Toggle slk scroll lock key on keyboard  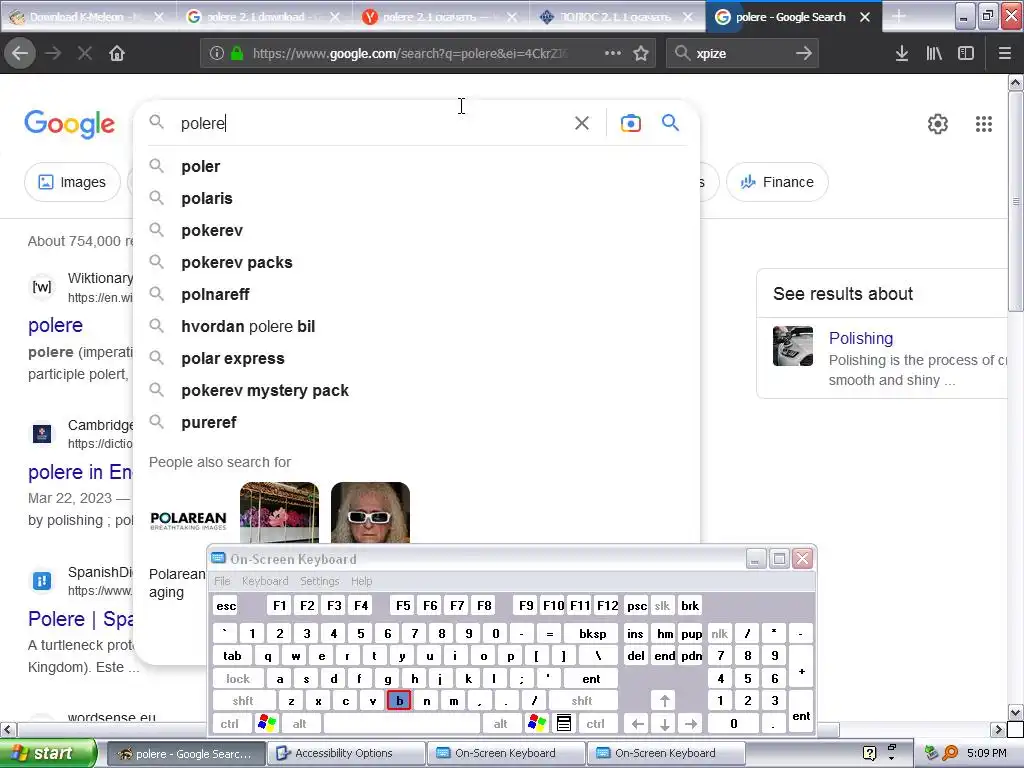(x=662, y=605)
